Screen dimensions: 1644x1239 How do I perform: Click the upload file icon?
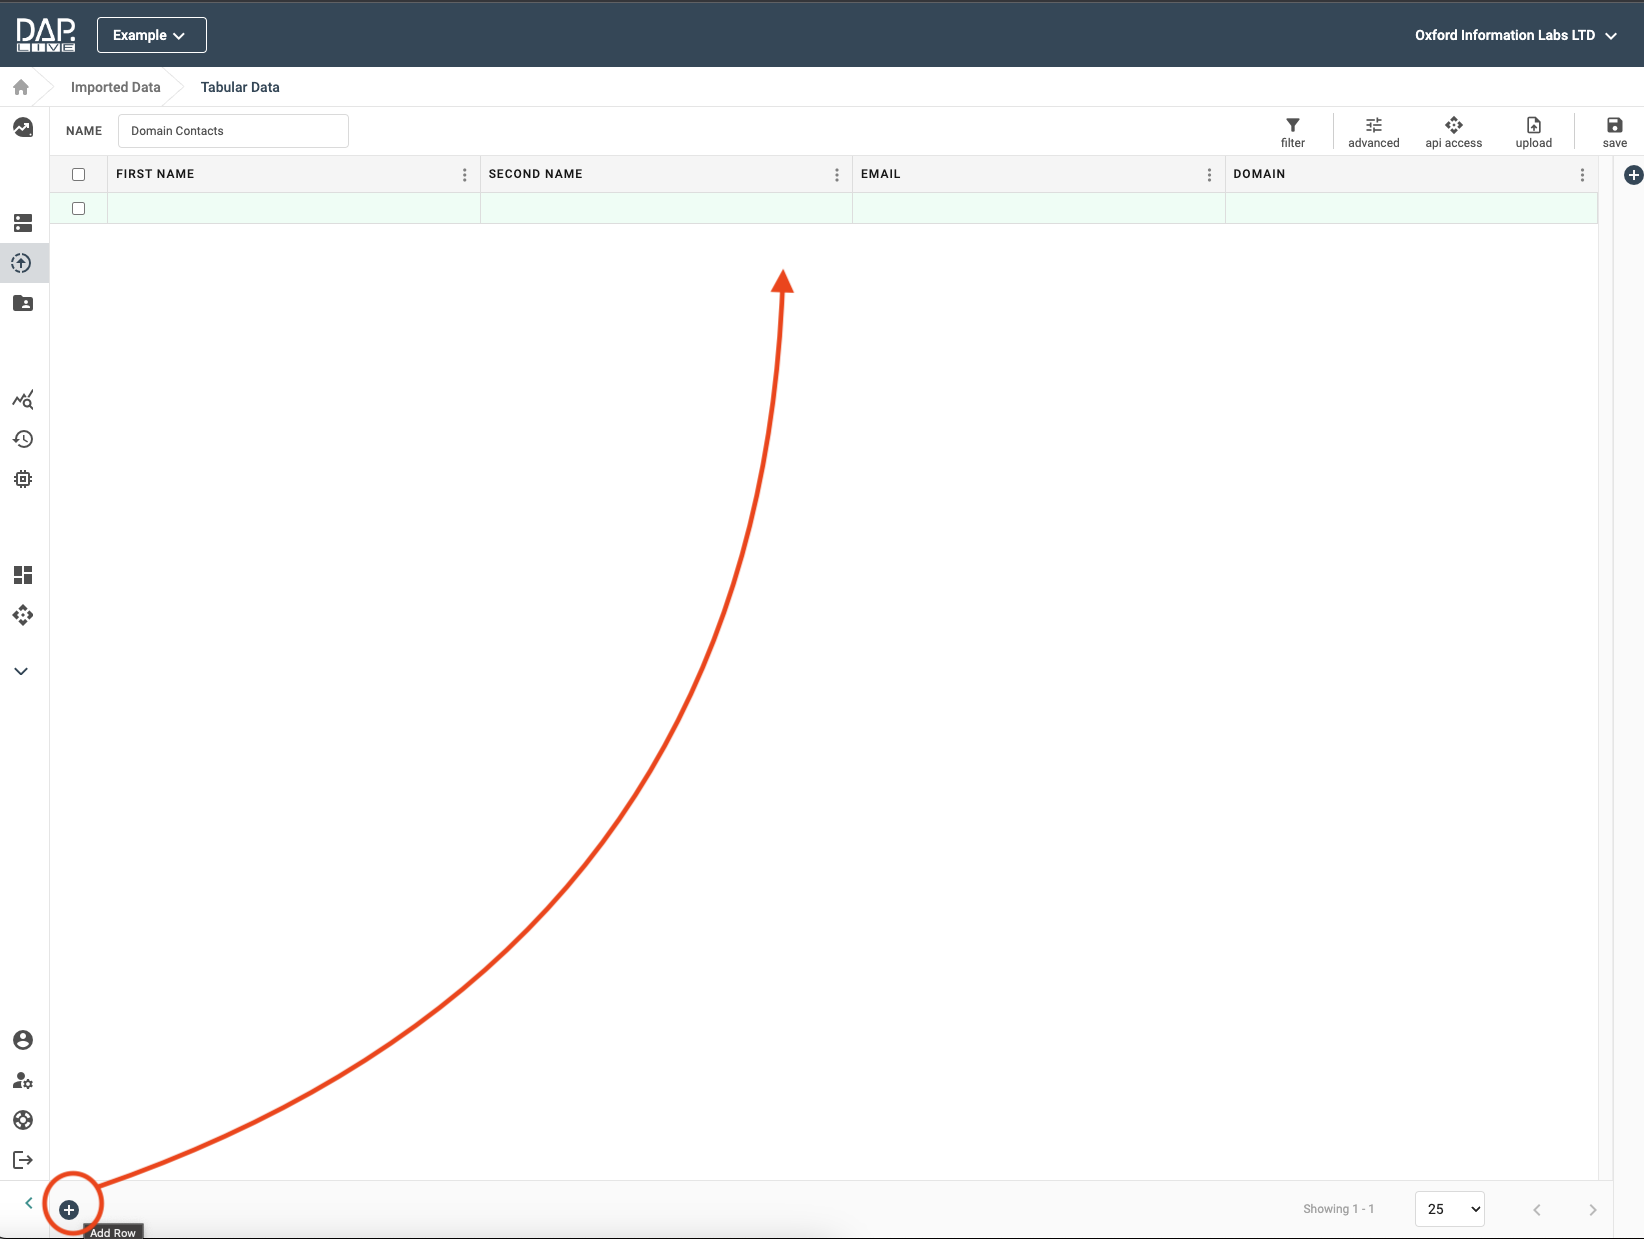click(x=1533, y=126)
